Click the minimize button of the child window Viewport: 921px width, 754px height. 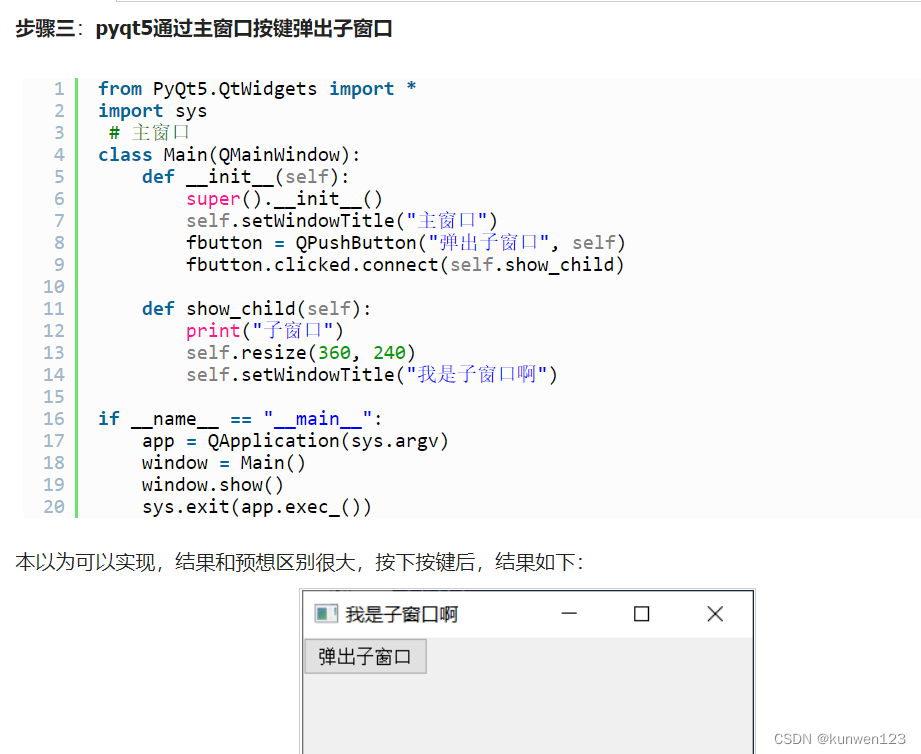(570, 614)
